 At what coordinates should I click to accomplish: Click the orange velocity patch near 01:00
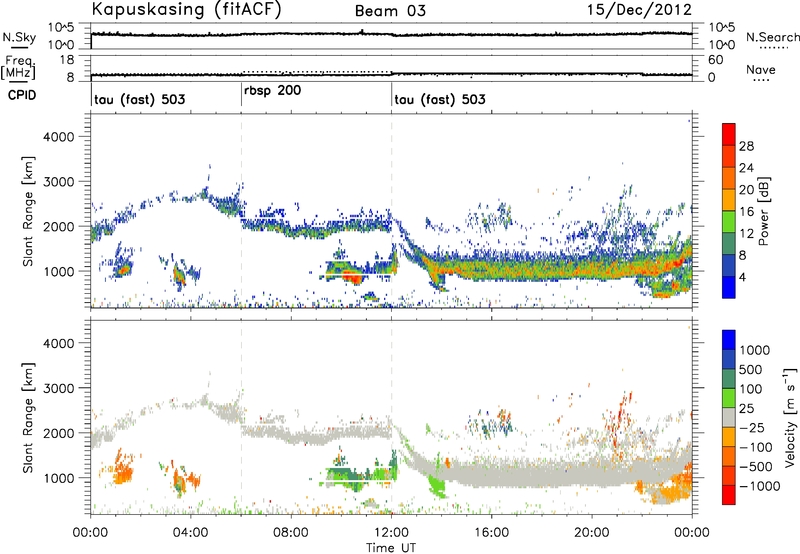click(122, 472)
